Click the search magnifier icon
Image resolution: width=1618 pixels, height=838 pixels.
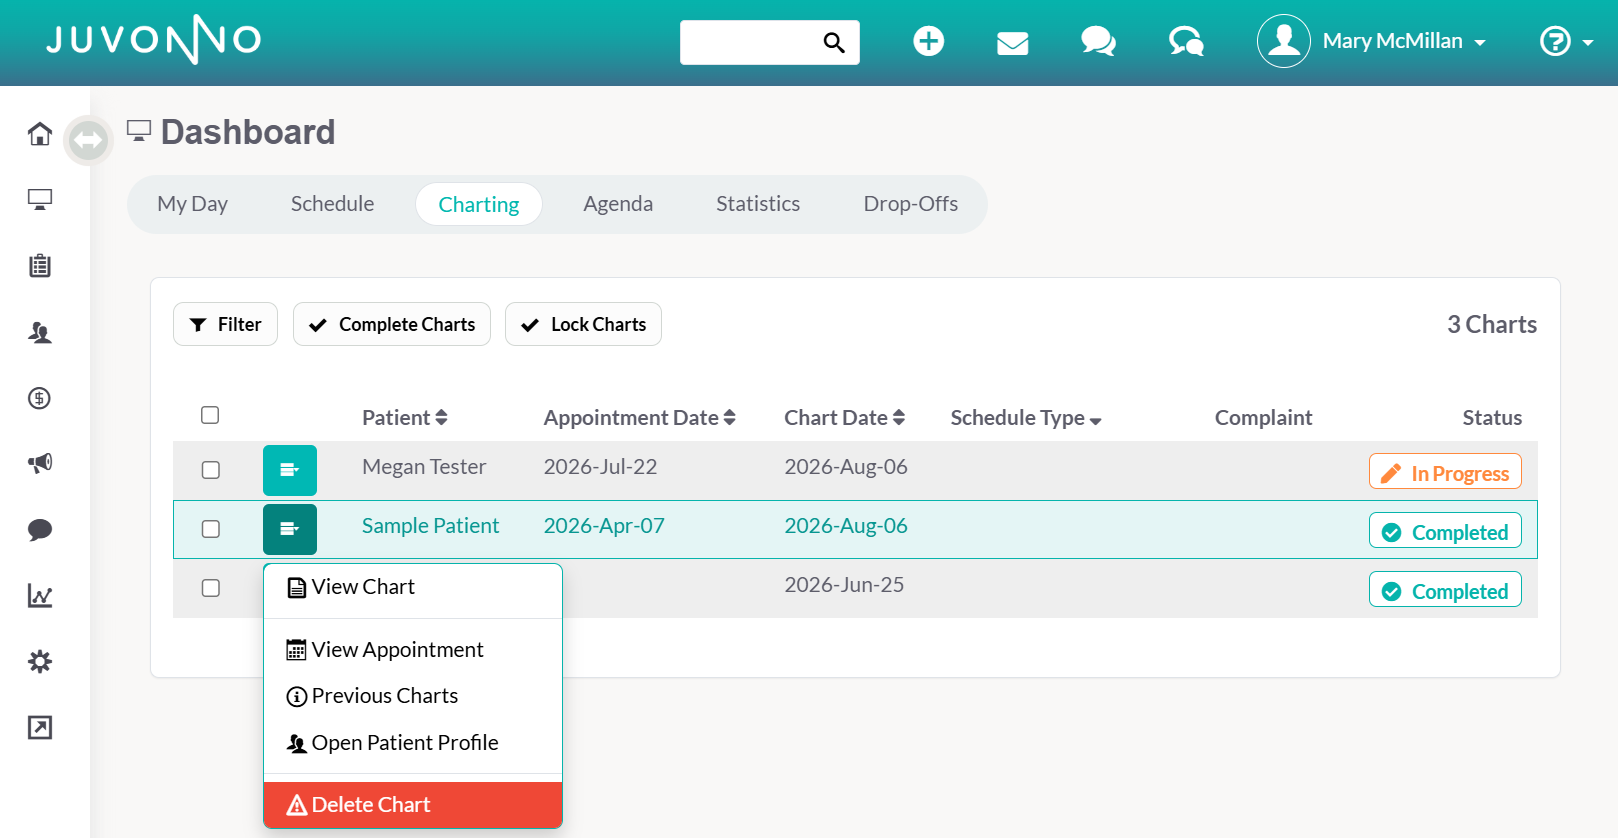(834, 42)
